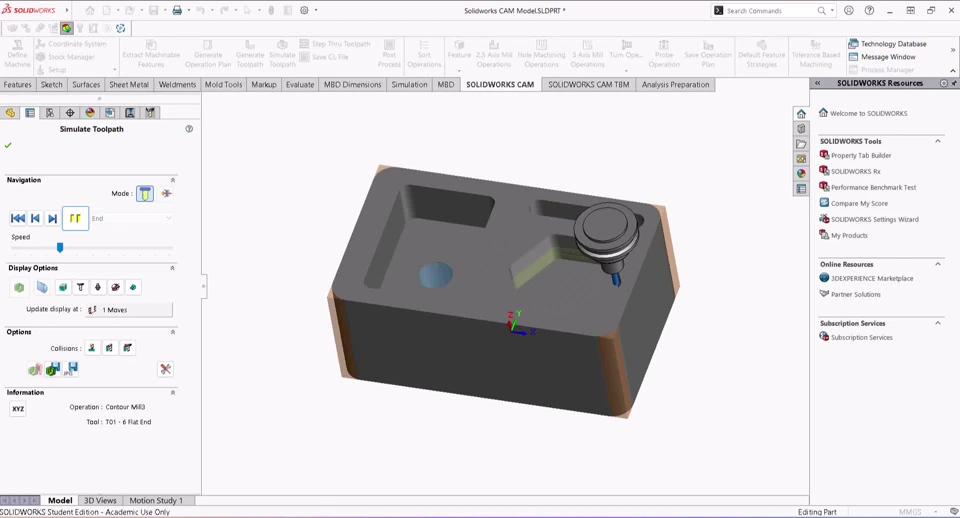Toggle sixth Display Options fixture icon

[115, 287]
